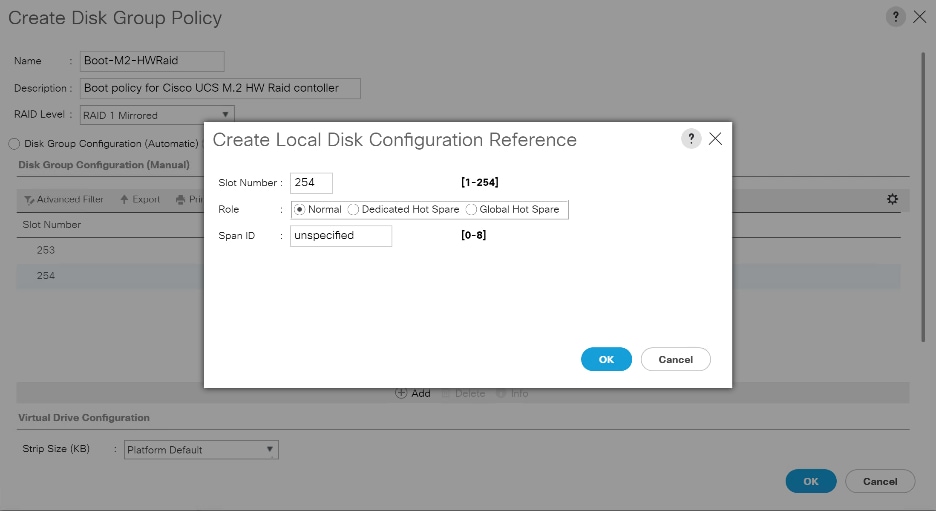The height and width of the screenshot is (511, 936).
Task: Click the Add plus icon
Action: tap(401, 393)
